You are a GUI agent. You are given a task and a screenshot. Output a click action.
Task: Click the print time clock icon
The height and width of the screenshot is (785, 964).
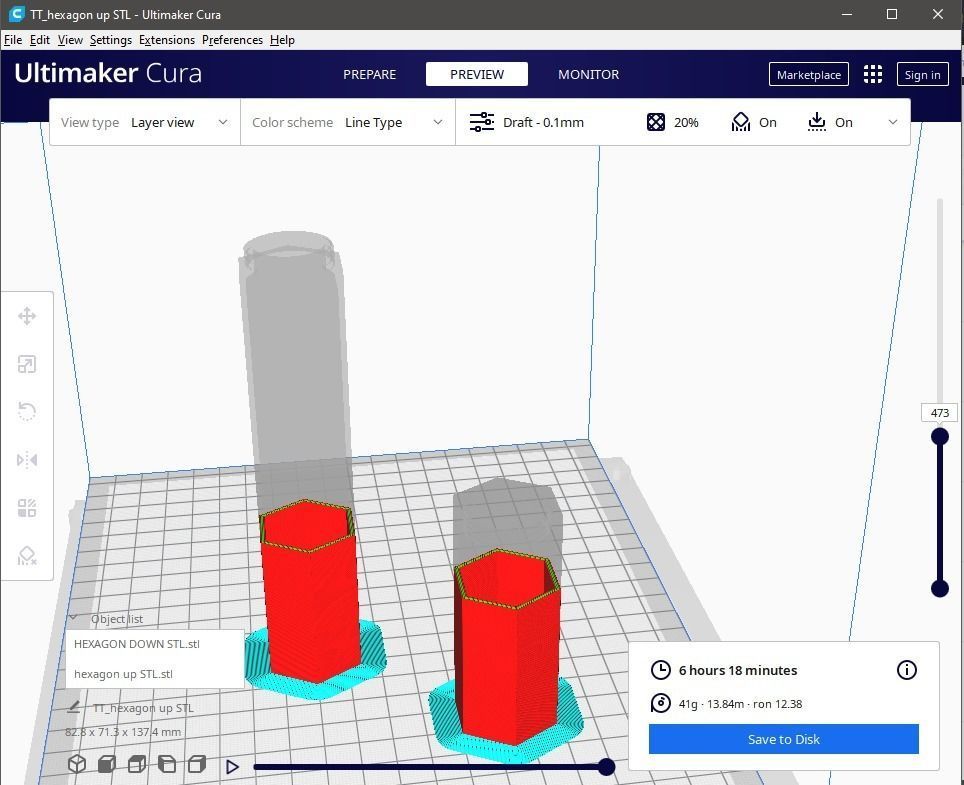[660, 670]
